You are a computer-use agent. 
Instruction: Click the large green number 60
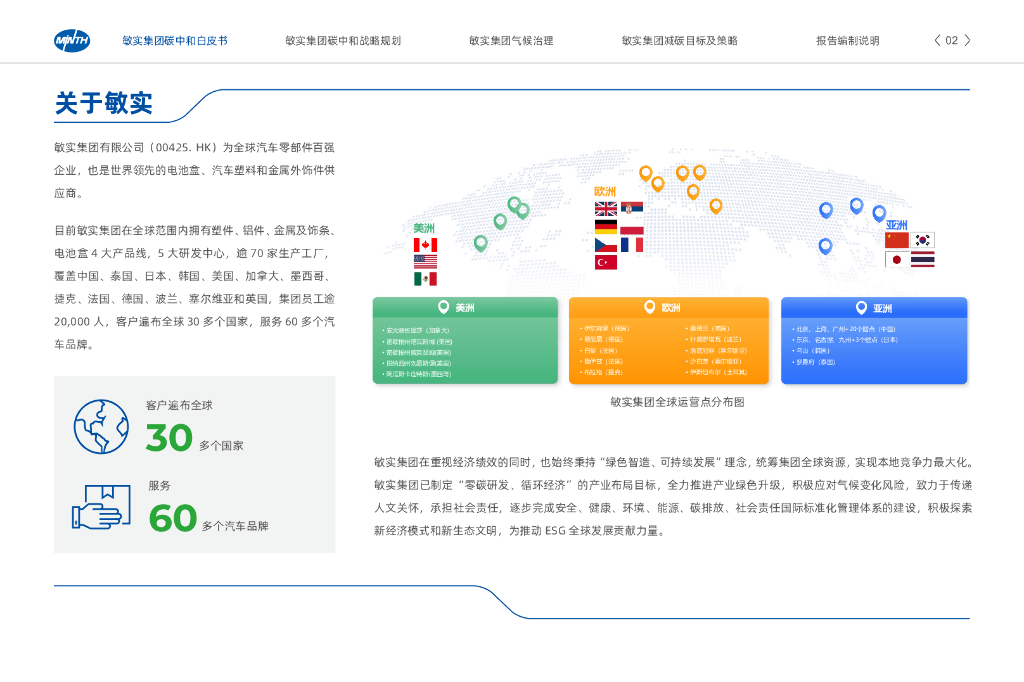click(x=172, y=518)
